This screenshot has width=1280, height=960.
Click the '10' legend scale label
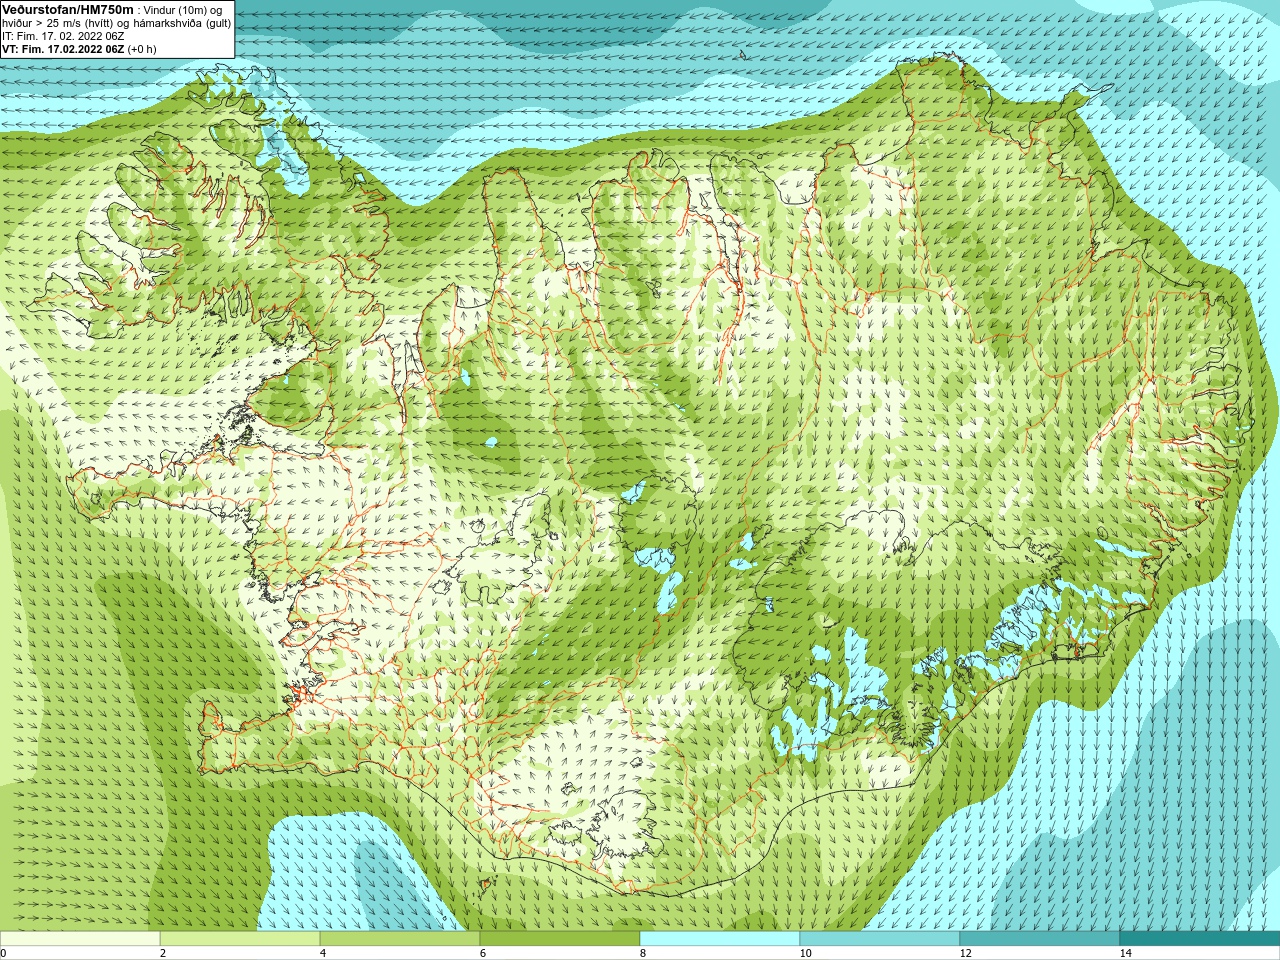point(805,953)
